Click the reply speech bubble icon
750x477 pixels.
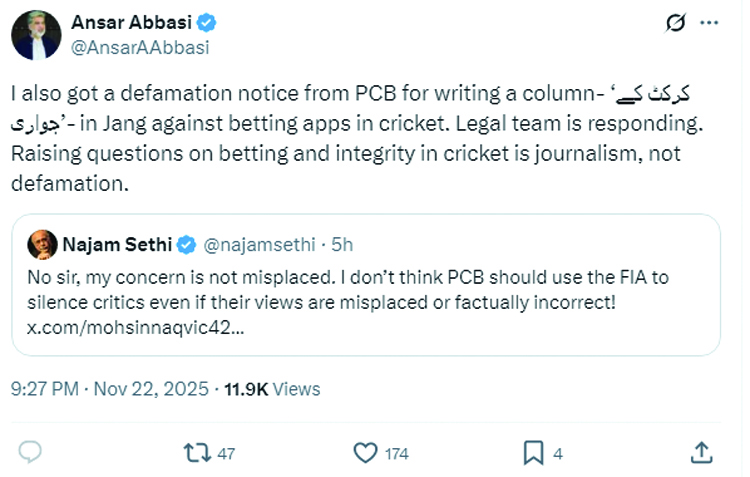[x=31, y=453]
